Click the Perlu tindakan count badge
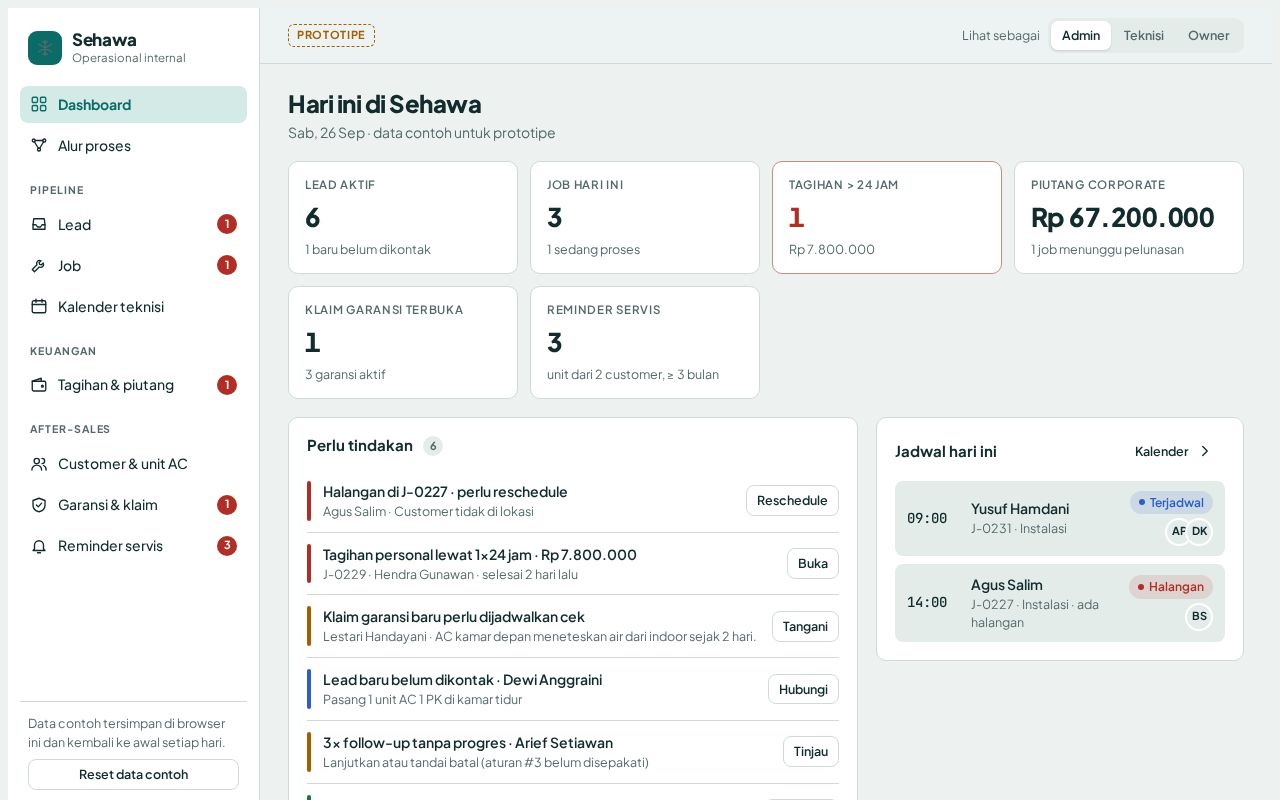 tap(433, 446)
